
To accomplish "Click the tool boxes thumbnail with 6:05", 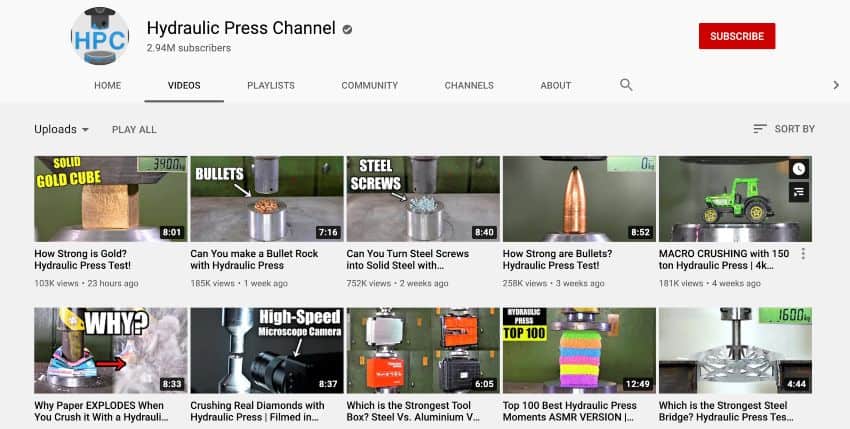I will [x=423, y=350].
